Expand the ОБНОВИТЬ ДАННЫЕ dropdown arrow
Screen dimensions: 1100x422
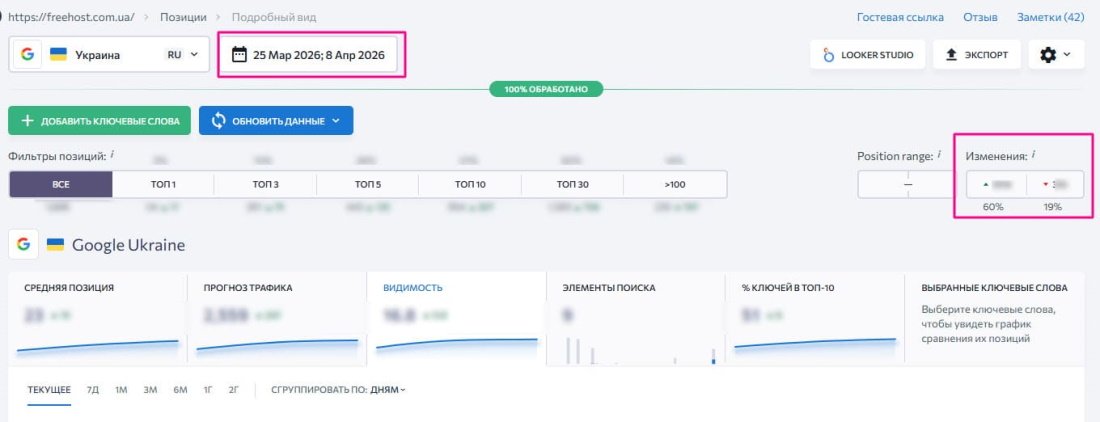point(336,121)
